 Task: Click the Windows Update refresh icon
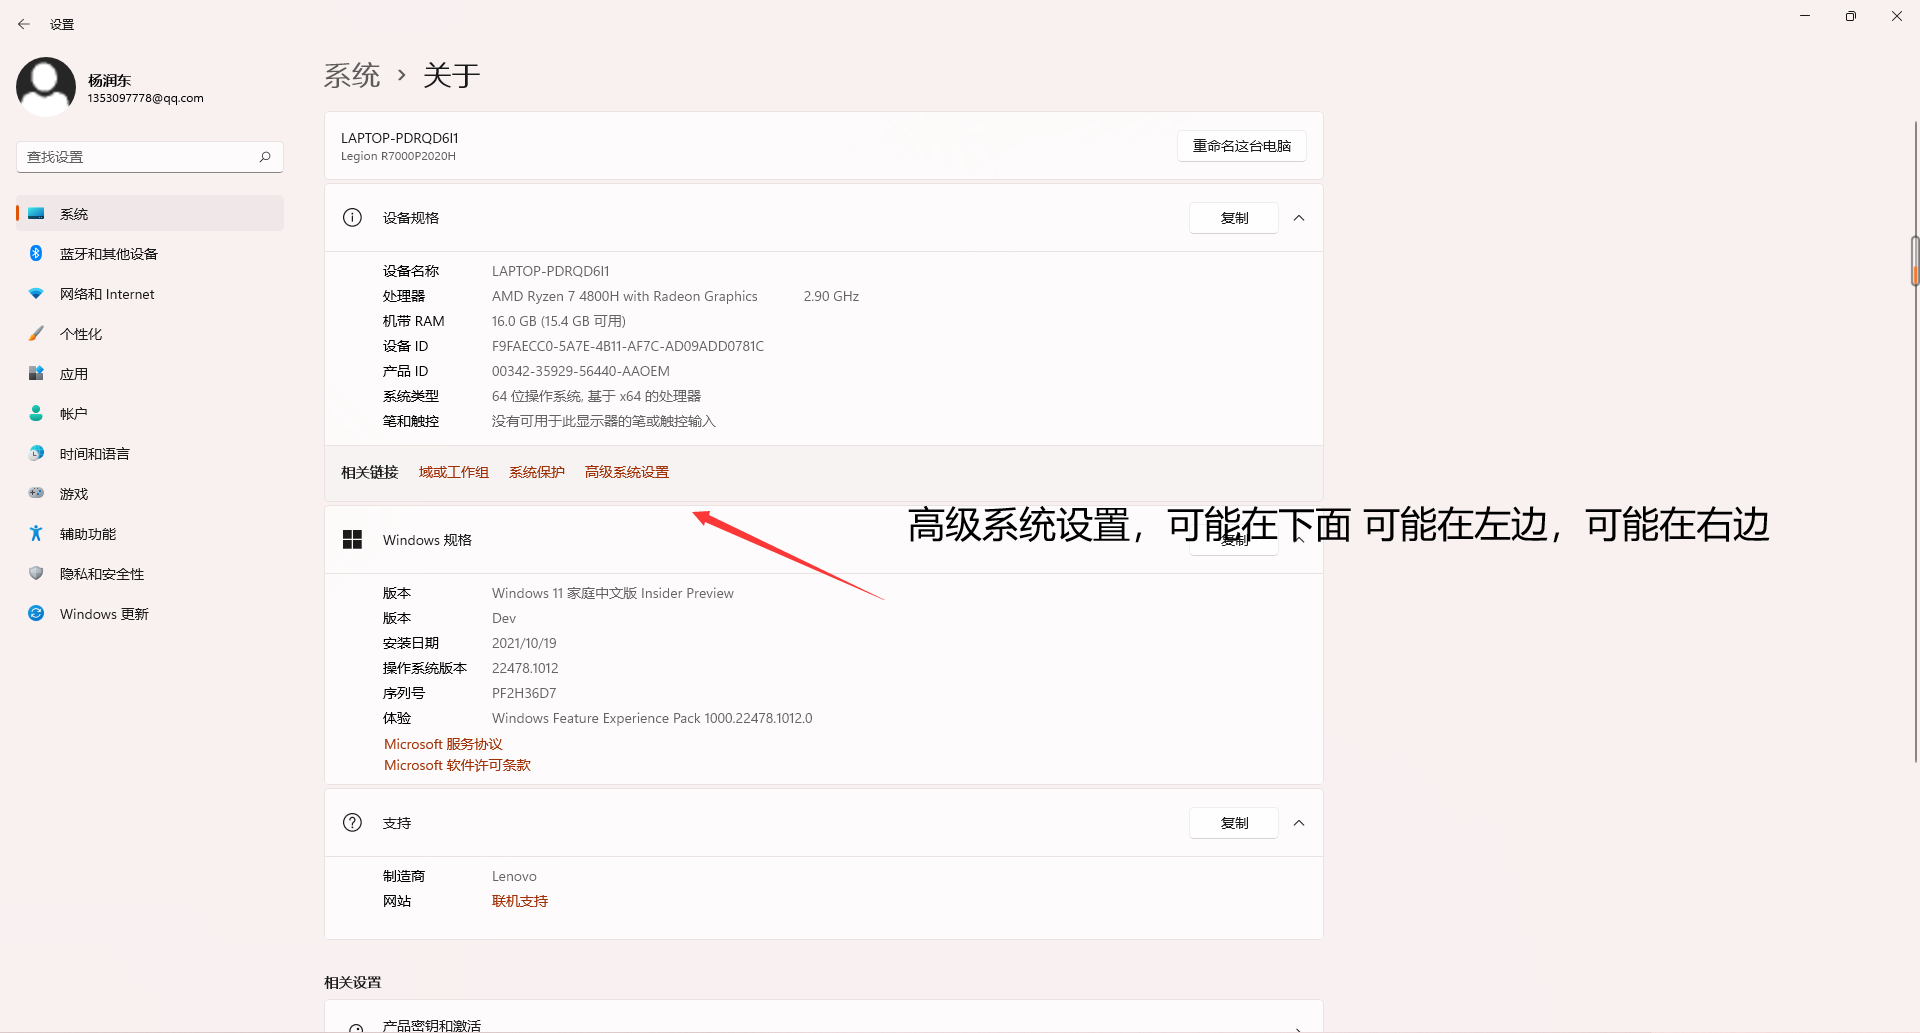point(36,614)
